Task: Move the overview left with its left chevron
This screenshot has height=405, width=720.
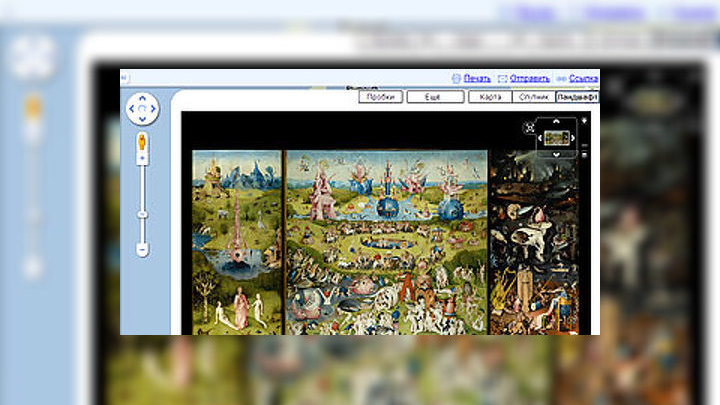Action: [x=540, y=138]
